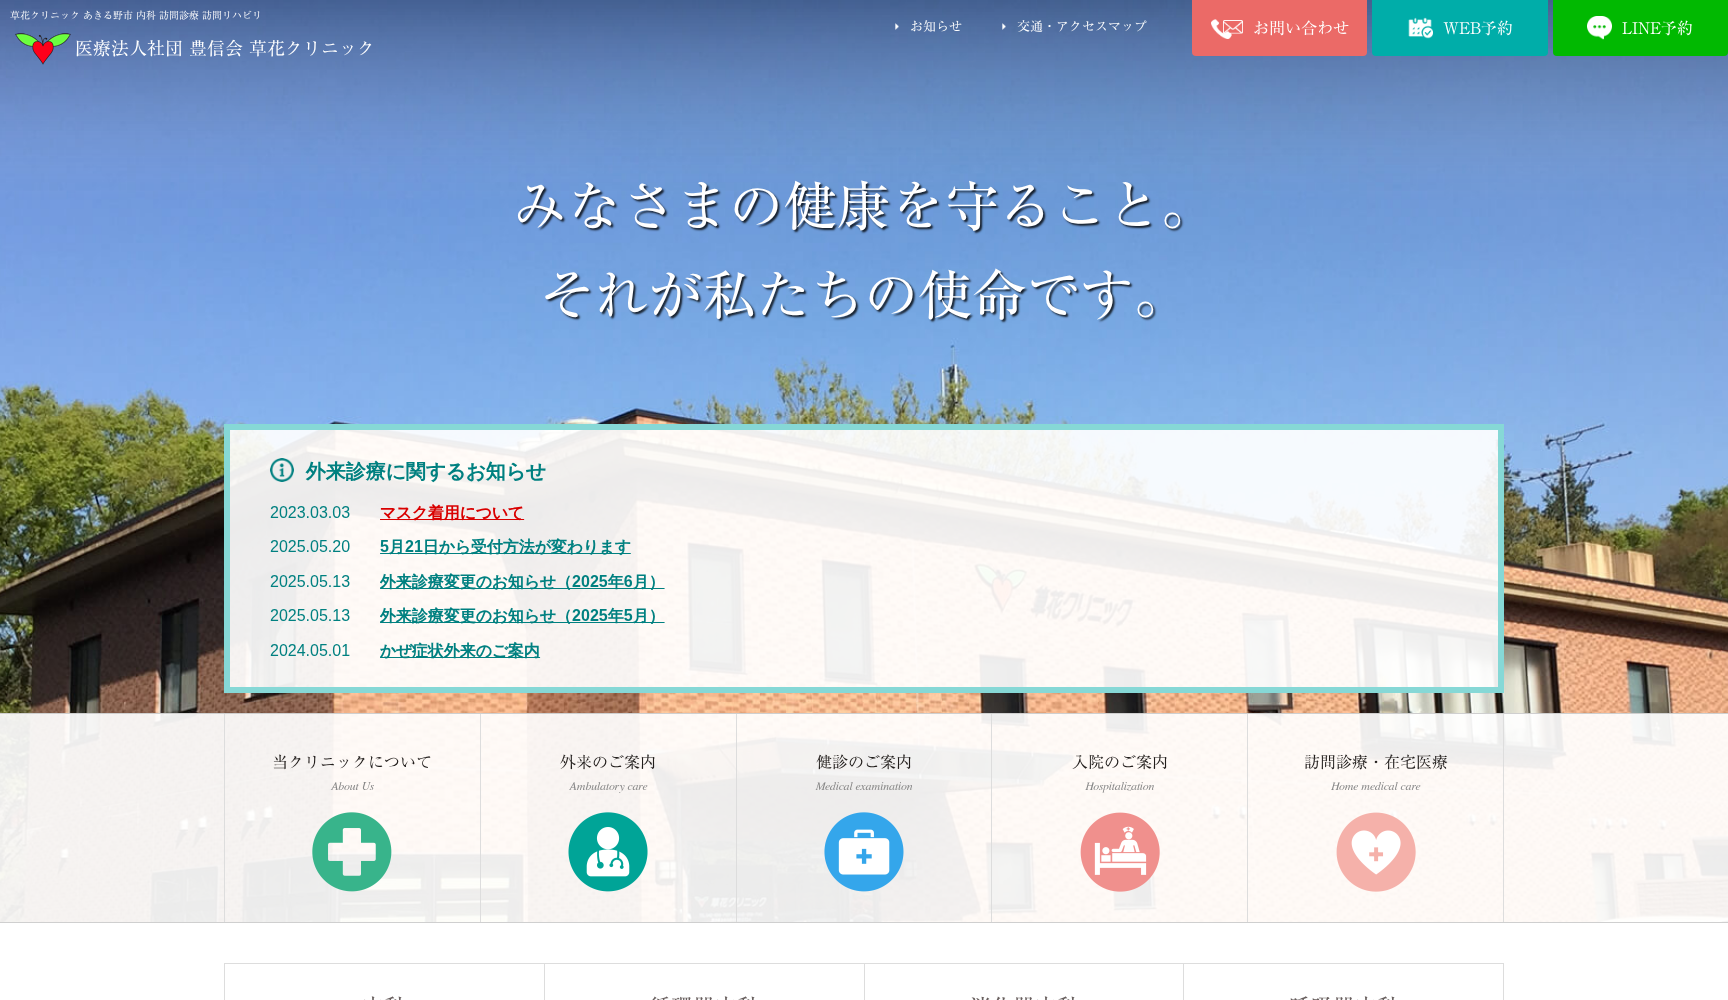Click the info icon beside 外来診療に関するお知らせ
Viewport: 1728px width, 1000px height.
pos(280,470)
